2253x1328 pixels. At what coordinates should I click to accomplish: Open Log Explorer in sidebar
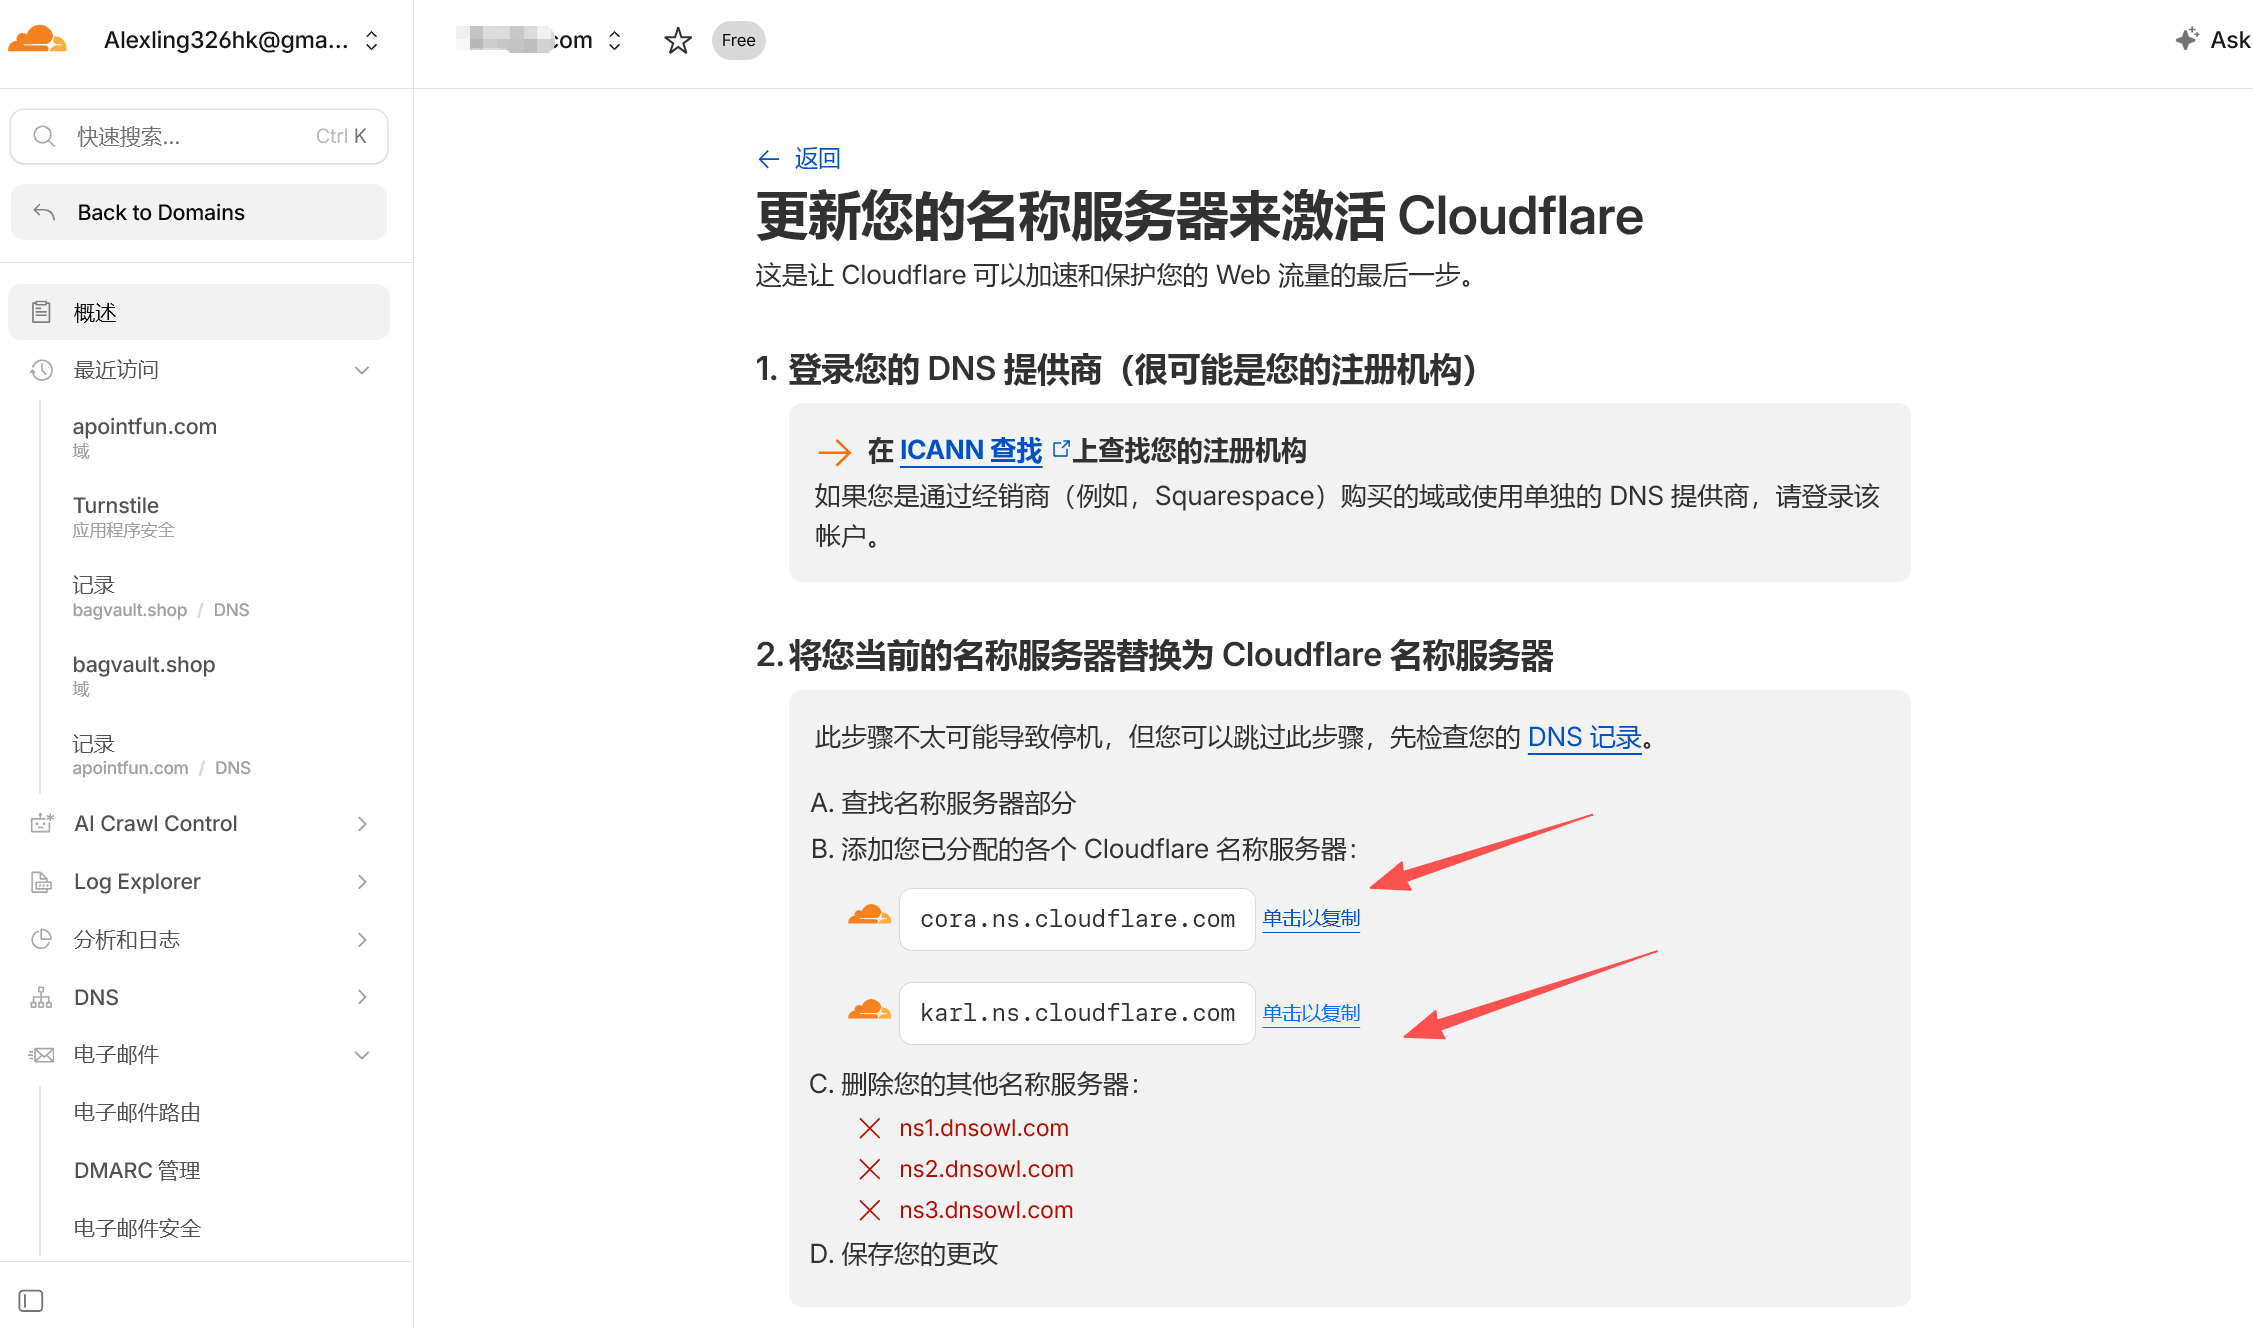click(x=137, y=881)
